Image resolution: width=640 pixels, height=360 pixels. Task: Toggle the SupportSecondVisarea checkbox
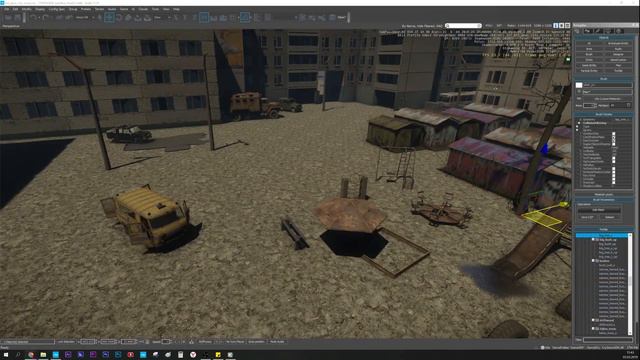point(613,144)
